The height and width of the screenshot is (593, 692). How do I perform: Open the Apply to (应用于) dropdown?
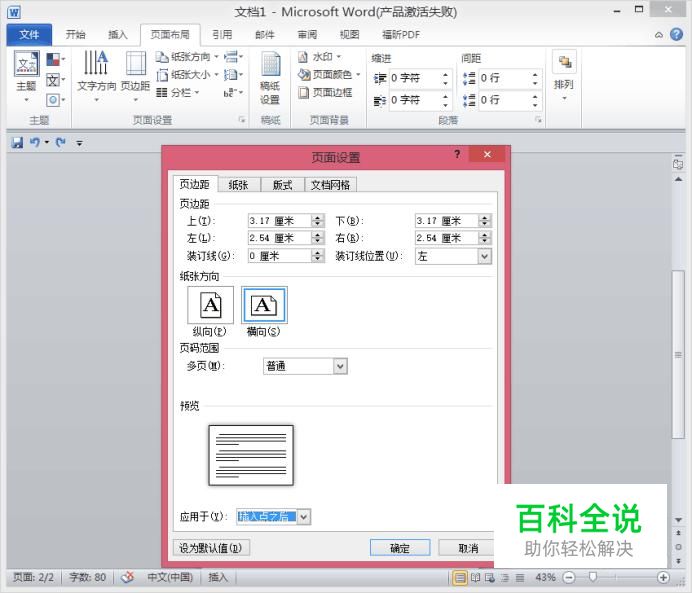pos(304,517)
